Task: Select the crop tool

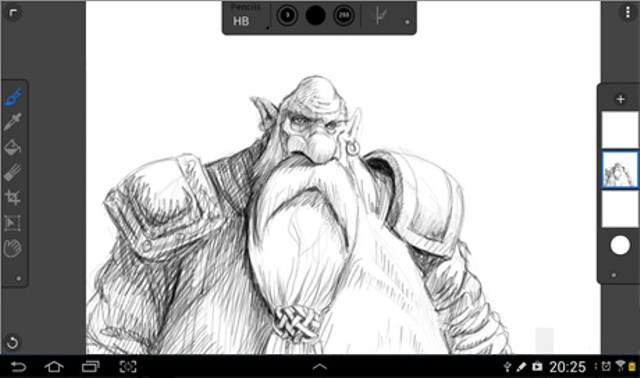Action: 13,198
